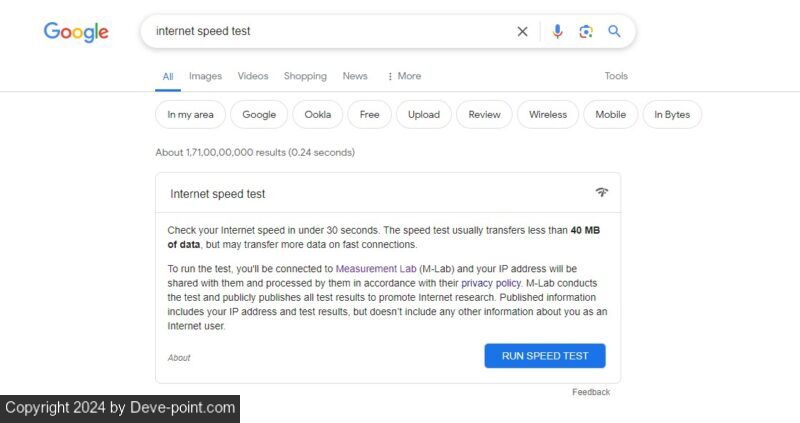Go to the News tab

pos(355,76)
